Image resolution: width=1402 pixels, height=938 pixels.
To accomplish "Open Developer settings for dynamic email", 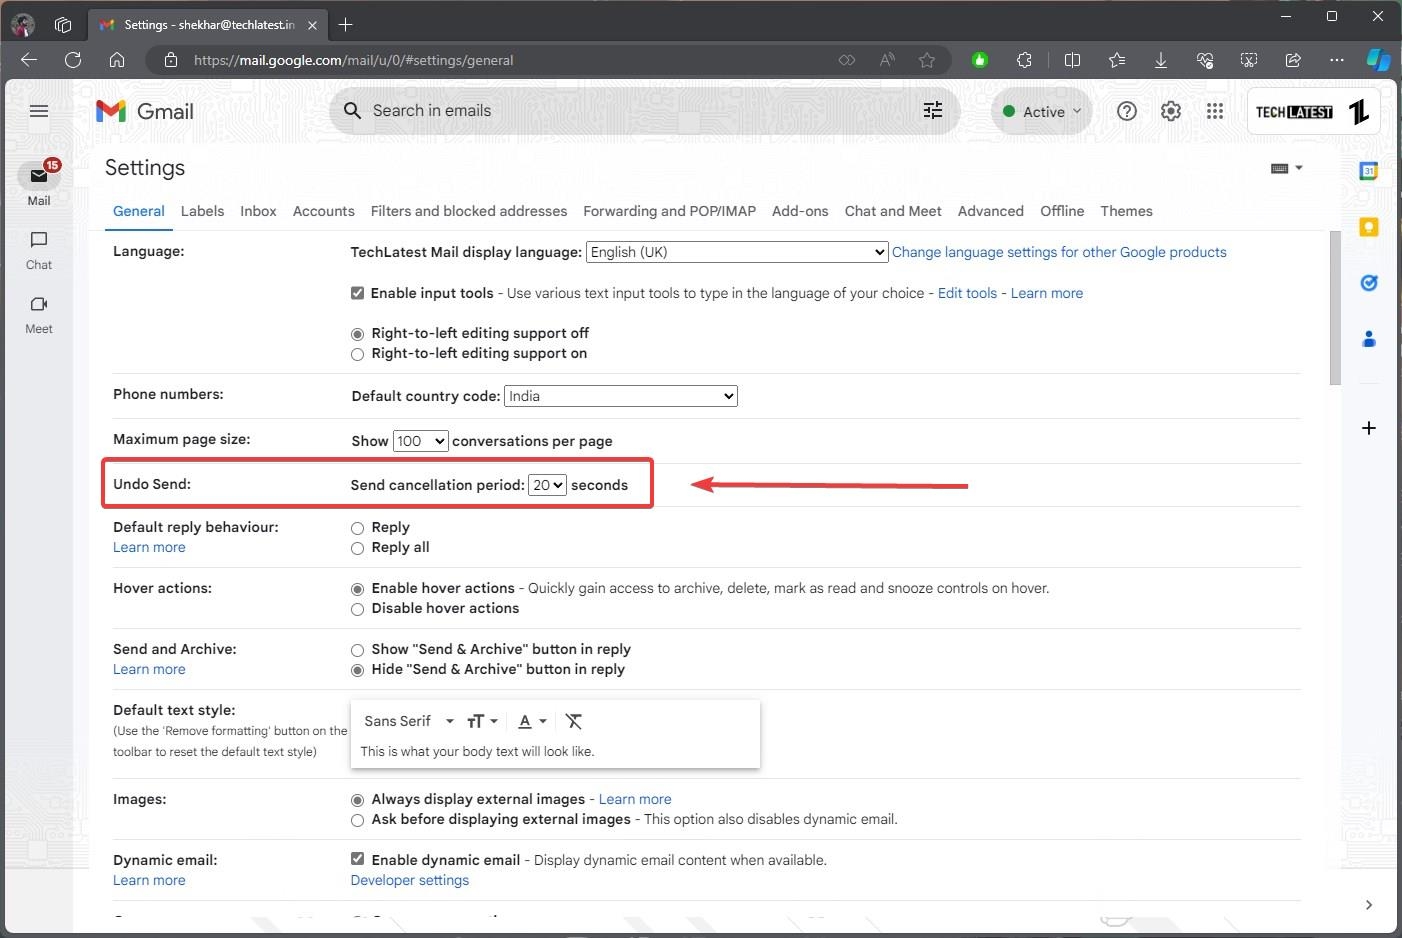I will [409, 880].
